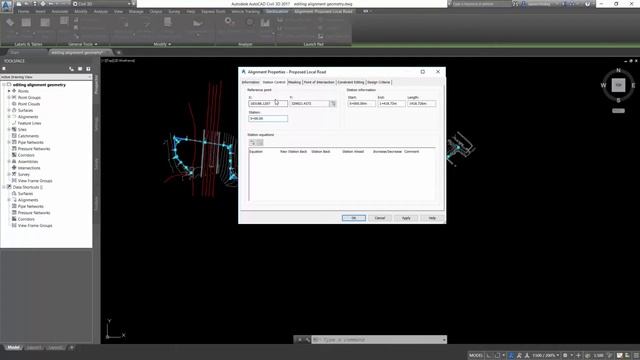Click the command line input
The height and width of the screenshot is (360, 640).
pos(378,340)
